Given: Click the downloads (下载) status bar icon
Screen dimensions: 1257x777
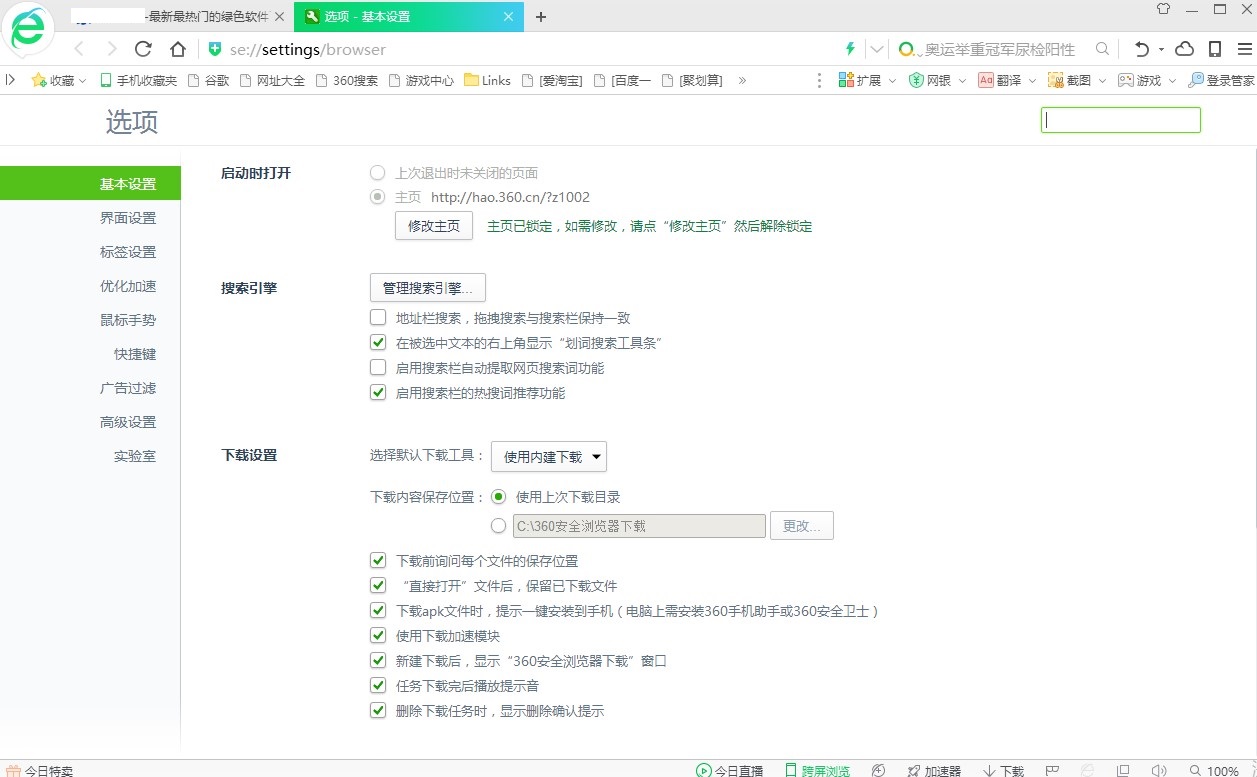Looking at the screenshot, I should 1003,770.
